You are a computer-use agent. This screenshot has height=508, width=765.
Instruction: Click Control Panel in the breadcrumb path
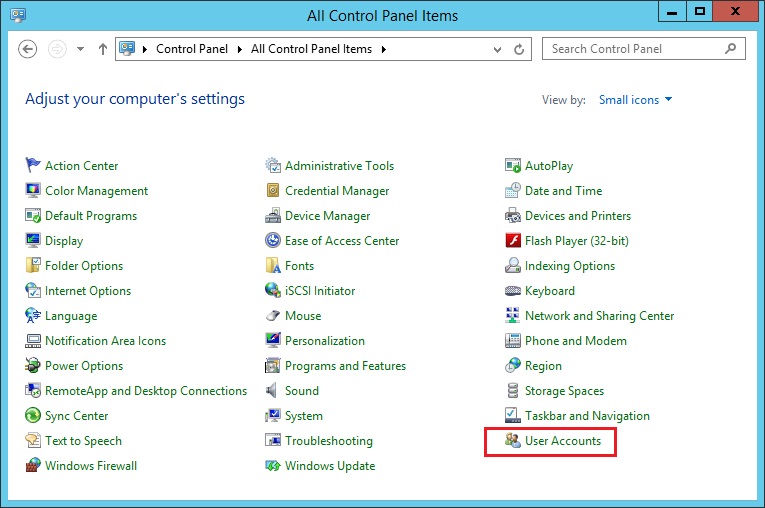click(192, 49)
